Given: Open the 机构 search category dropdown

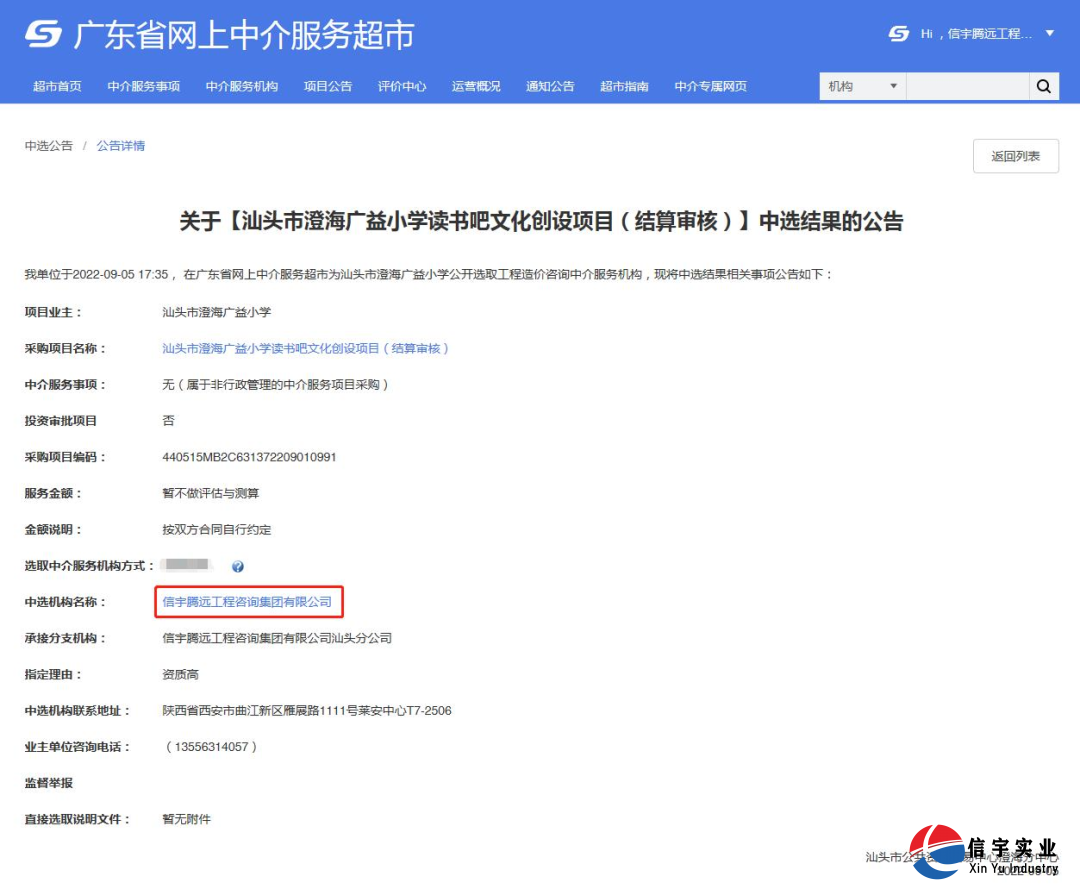Looking at the screenshot, I should (x=862, y=86).
